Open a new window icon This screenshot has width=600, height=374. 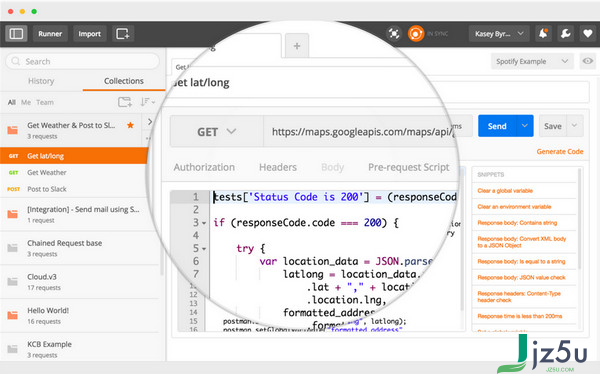coord(123,34)
